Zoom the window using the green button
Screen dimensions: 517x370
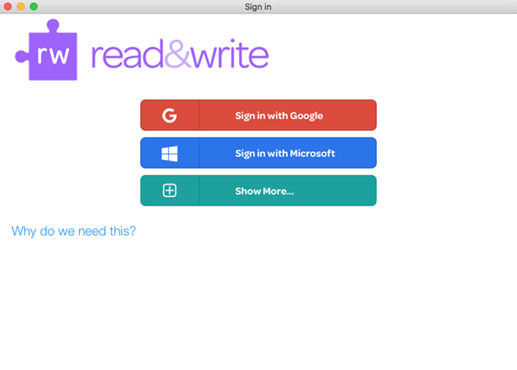click(x=34, y=6)
